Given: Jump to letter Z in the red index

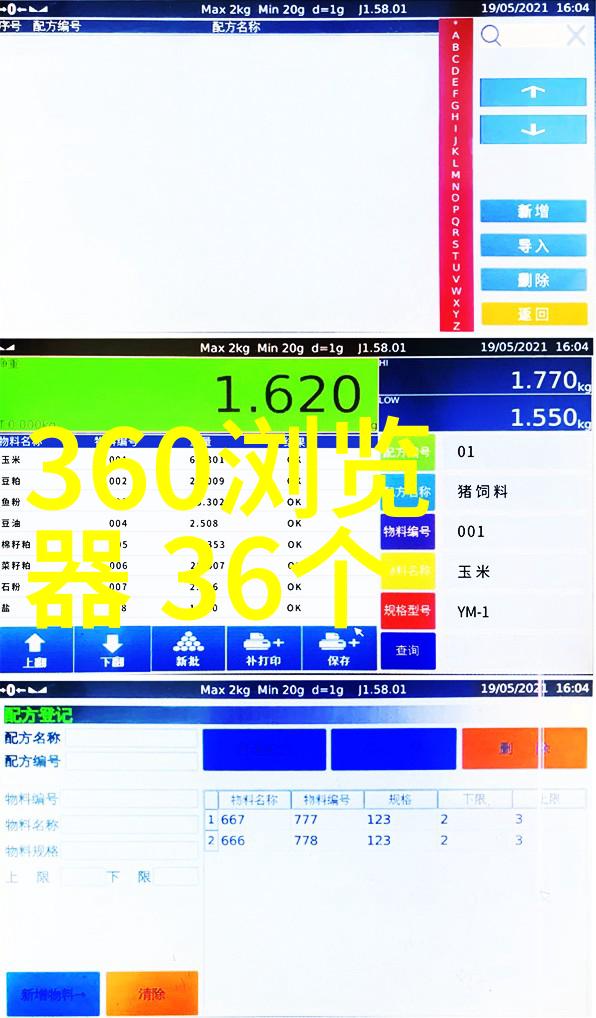Looking at the screenshot, I should [456, 325].
